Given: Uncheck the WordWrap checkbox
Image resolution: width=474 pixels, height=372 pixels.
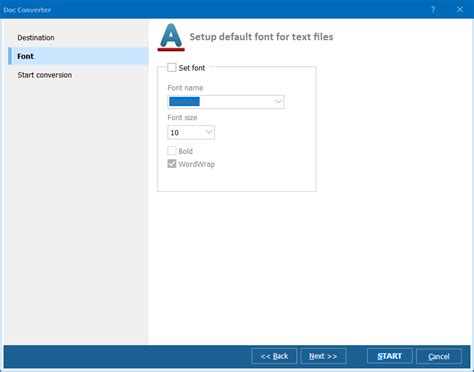Looking at the screenshot, I should point(172,164).
